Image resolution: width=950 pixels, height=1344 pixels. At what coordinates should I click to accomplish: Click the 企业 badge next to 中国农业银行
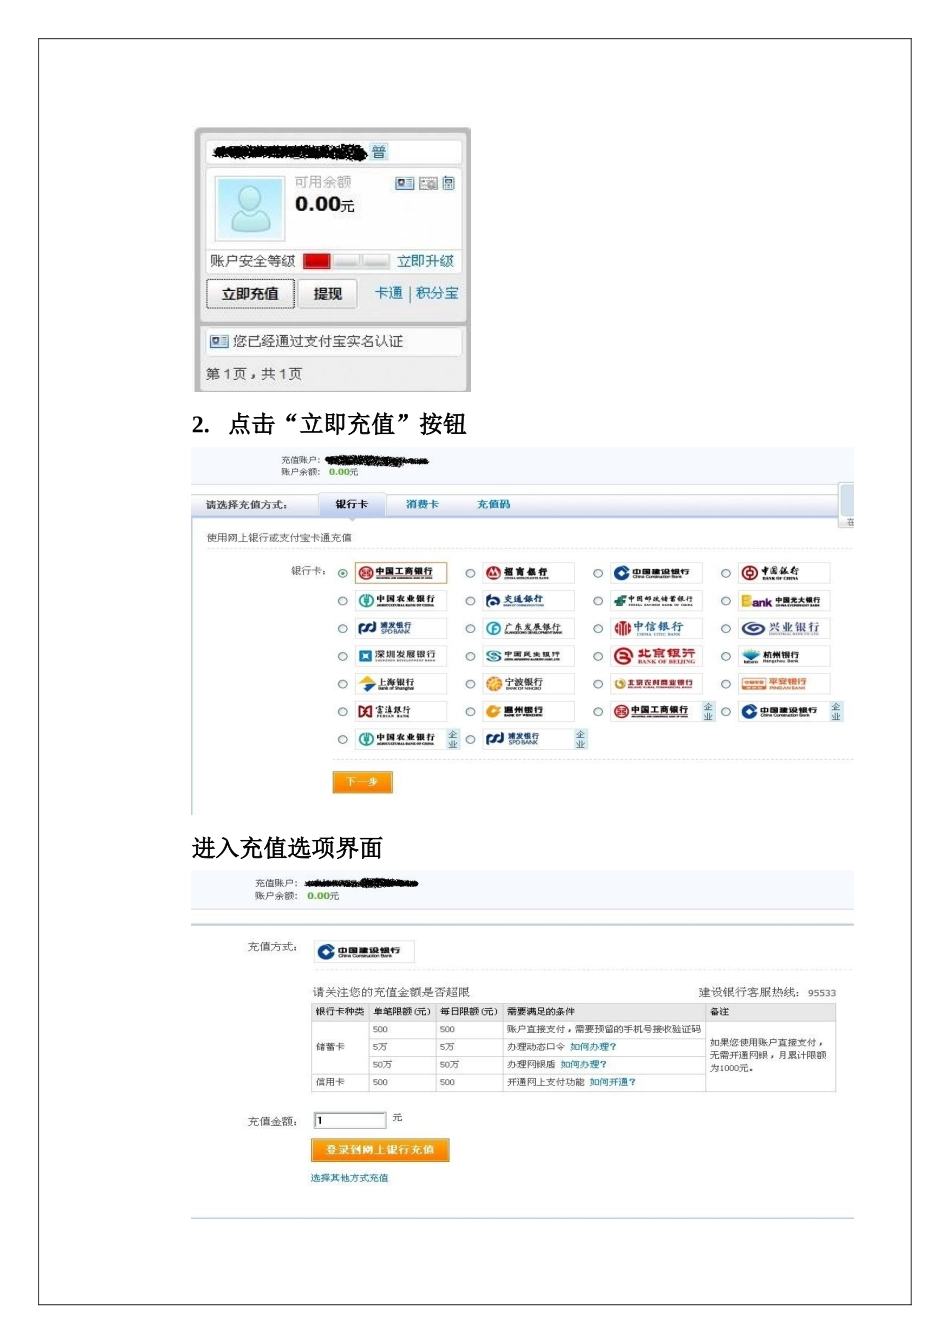(x=452, y=739)
